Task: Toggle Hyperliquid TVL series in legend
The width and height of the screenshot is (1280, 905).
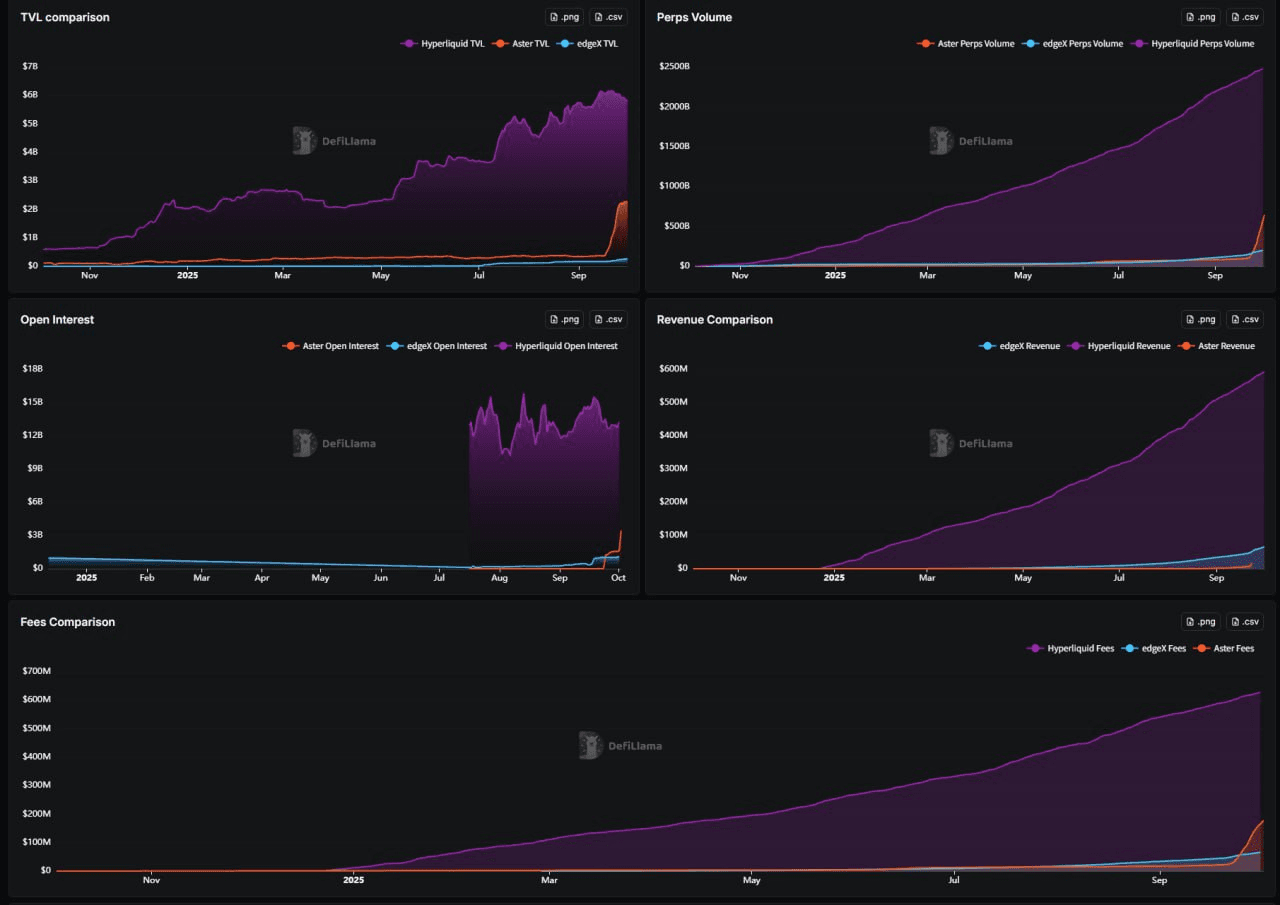Action: (442, 44)
